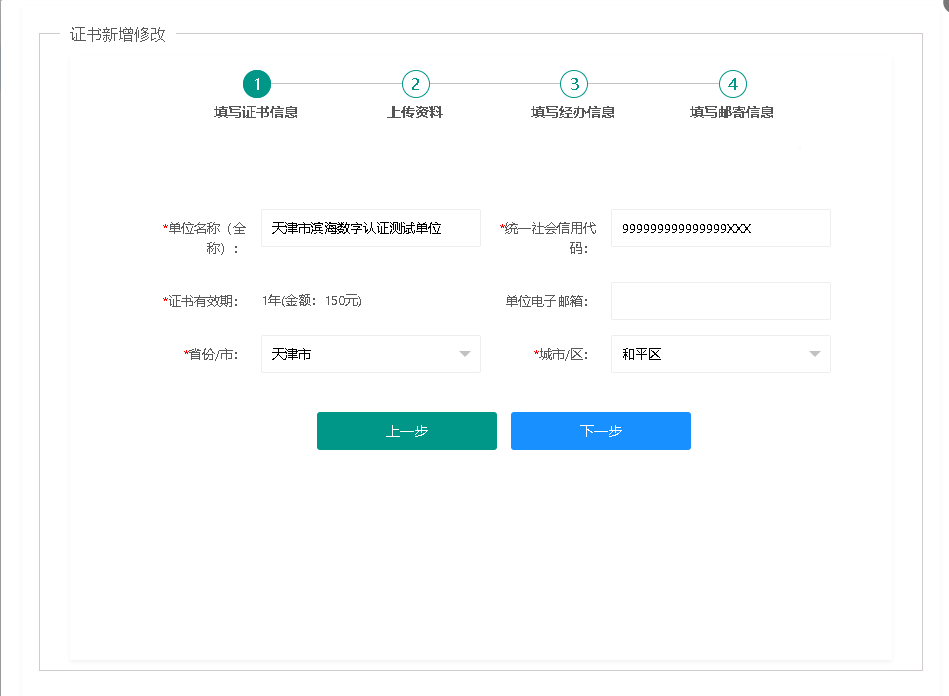Click the 上传资料 step label
The width and height of the screenshot is (949, 696).
click(415, 112)
